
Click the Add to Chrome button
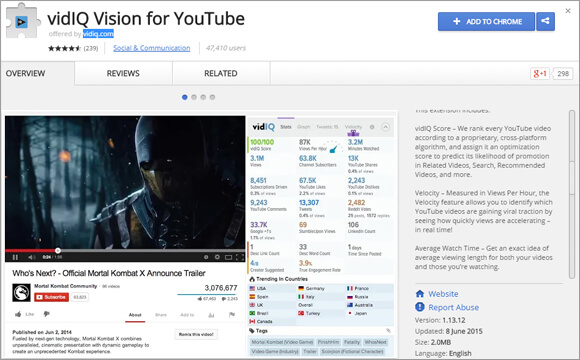point(486,21)
